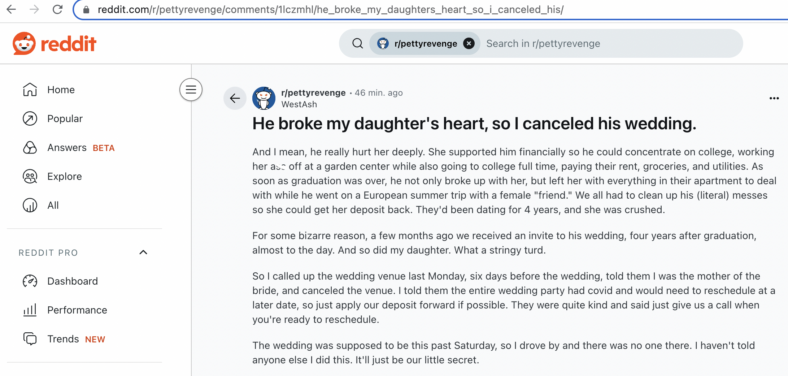This screenshot has width=788, height=376.
Task: Open the Home sidebar icon
Action: (30, 89)
